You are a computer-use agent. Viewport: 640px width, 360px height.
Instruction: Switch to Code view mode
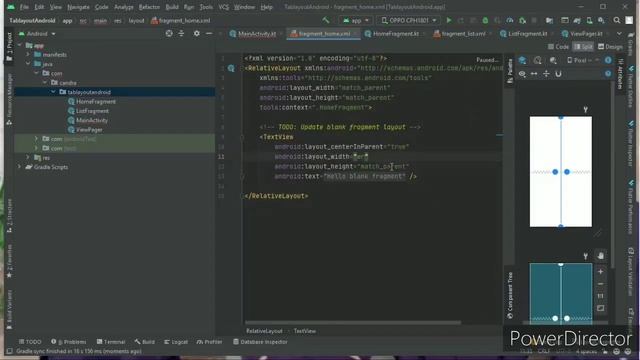[558, 47]
